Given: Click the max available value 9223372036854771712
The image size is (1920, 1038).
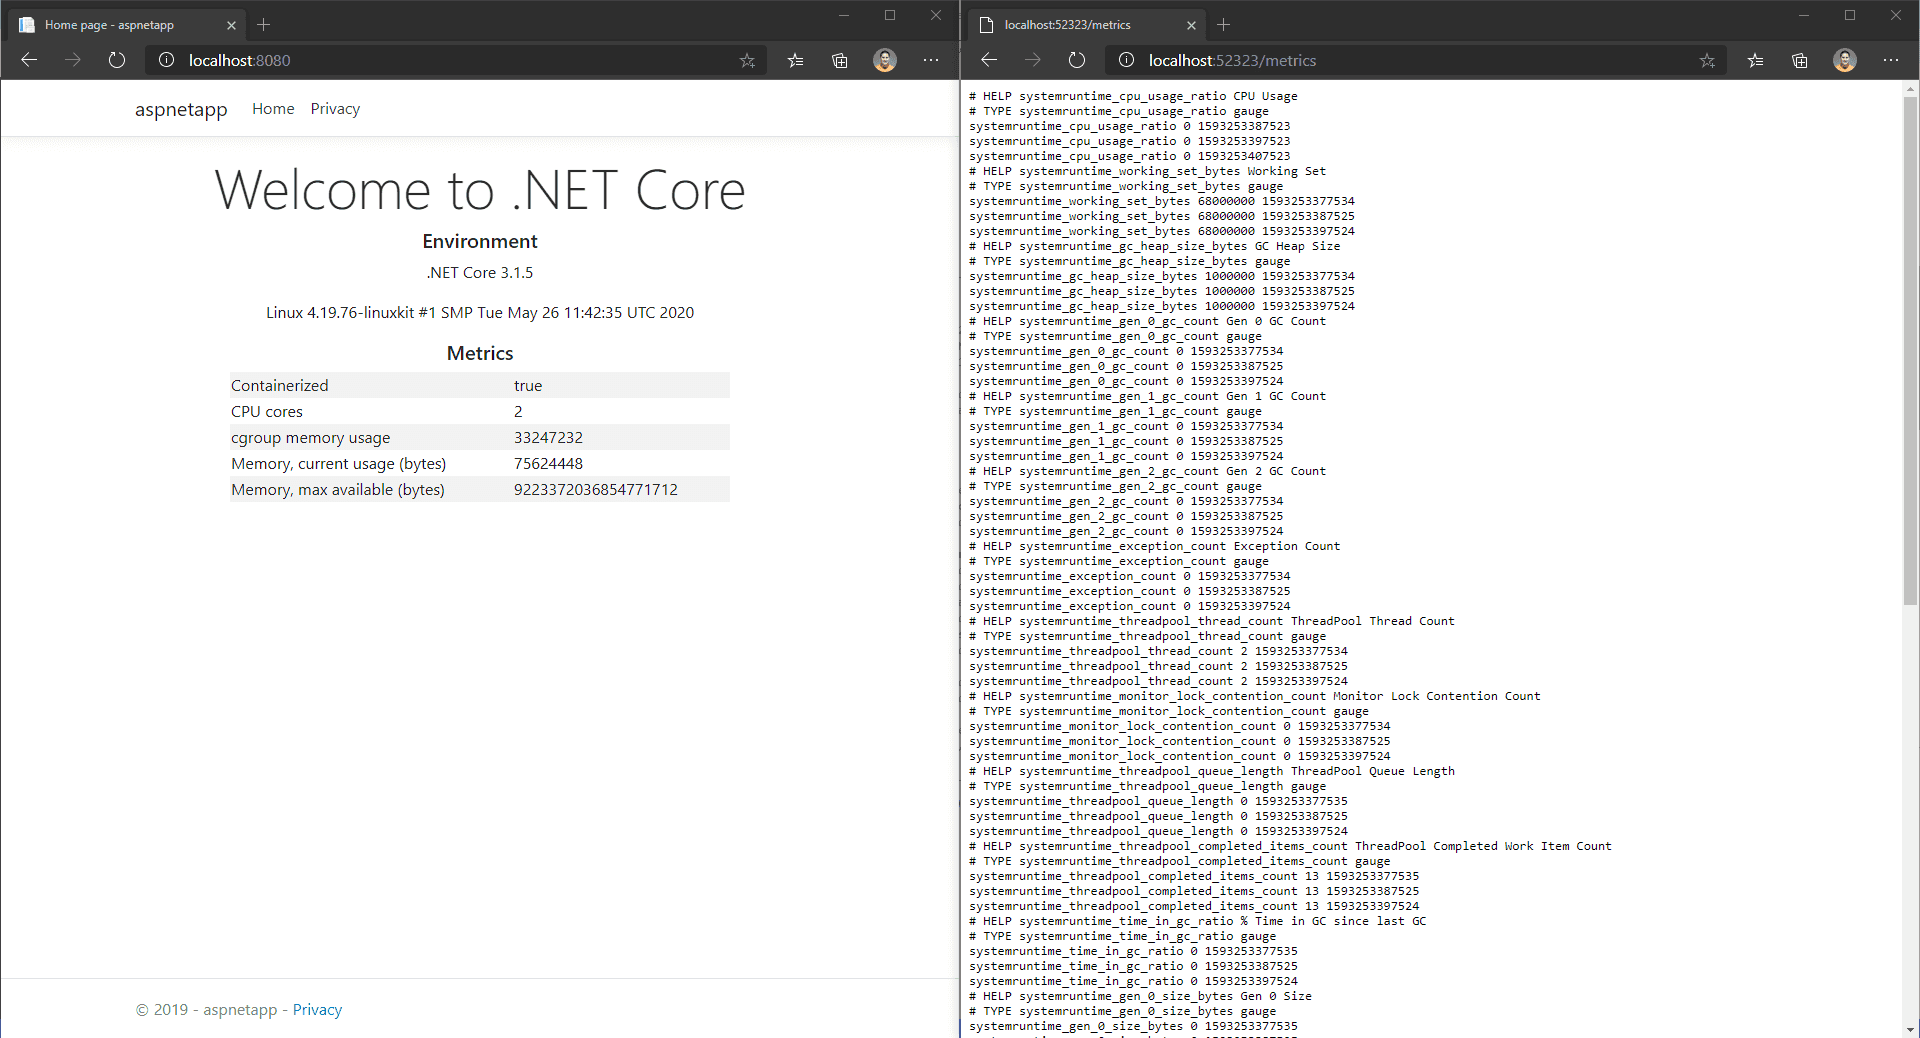Looking at the screenshot, I should pos(596,490).
